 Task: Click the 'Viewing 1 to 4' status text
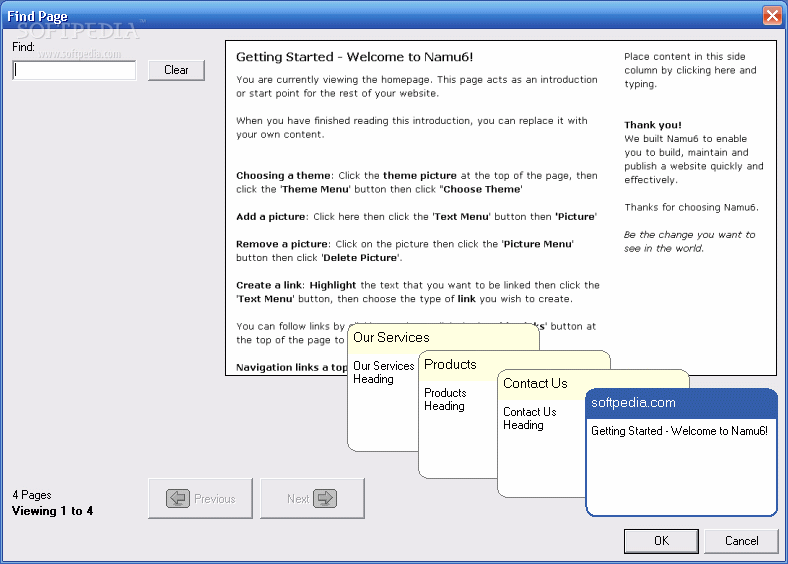click(x=52, y=511)
